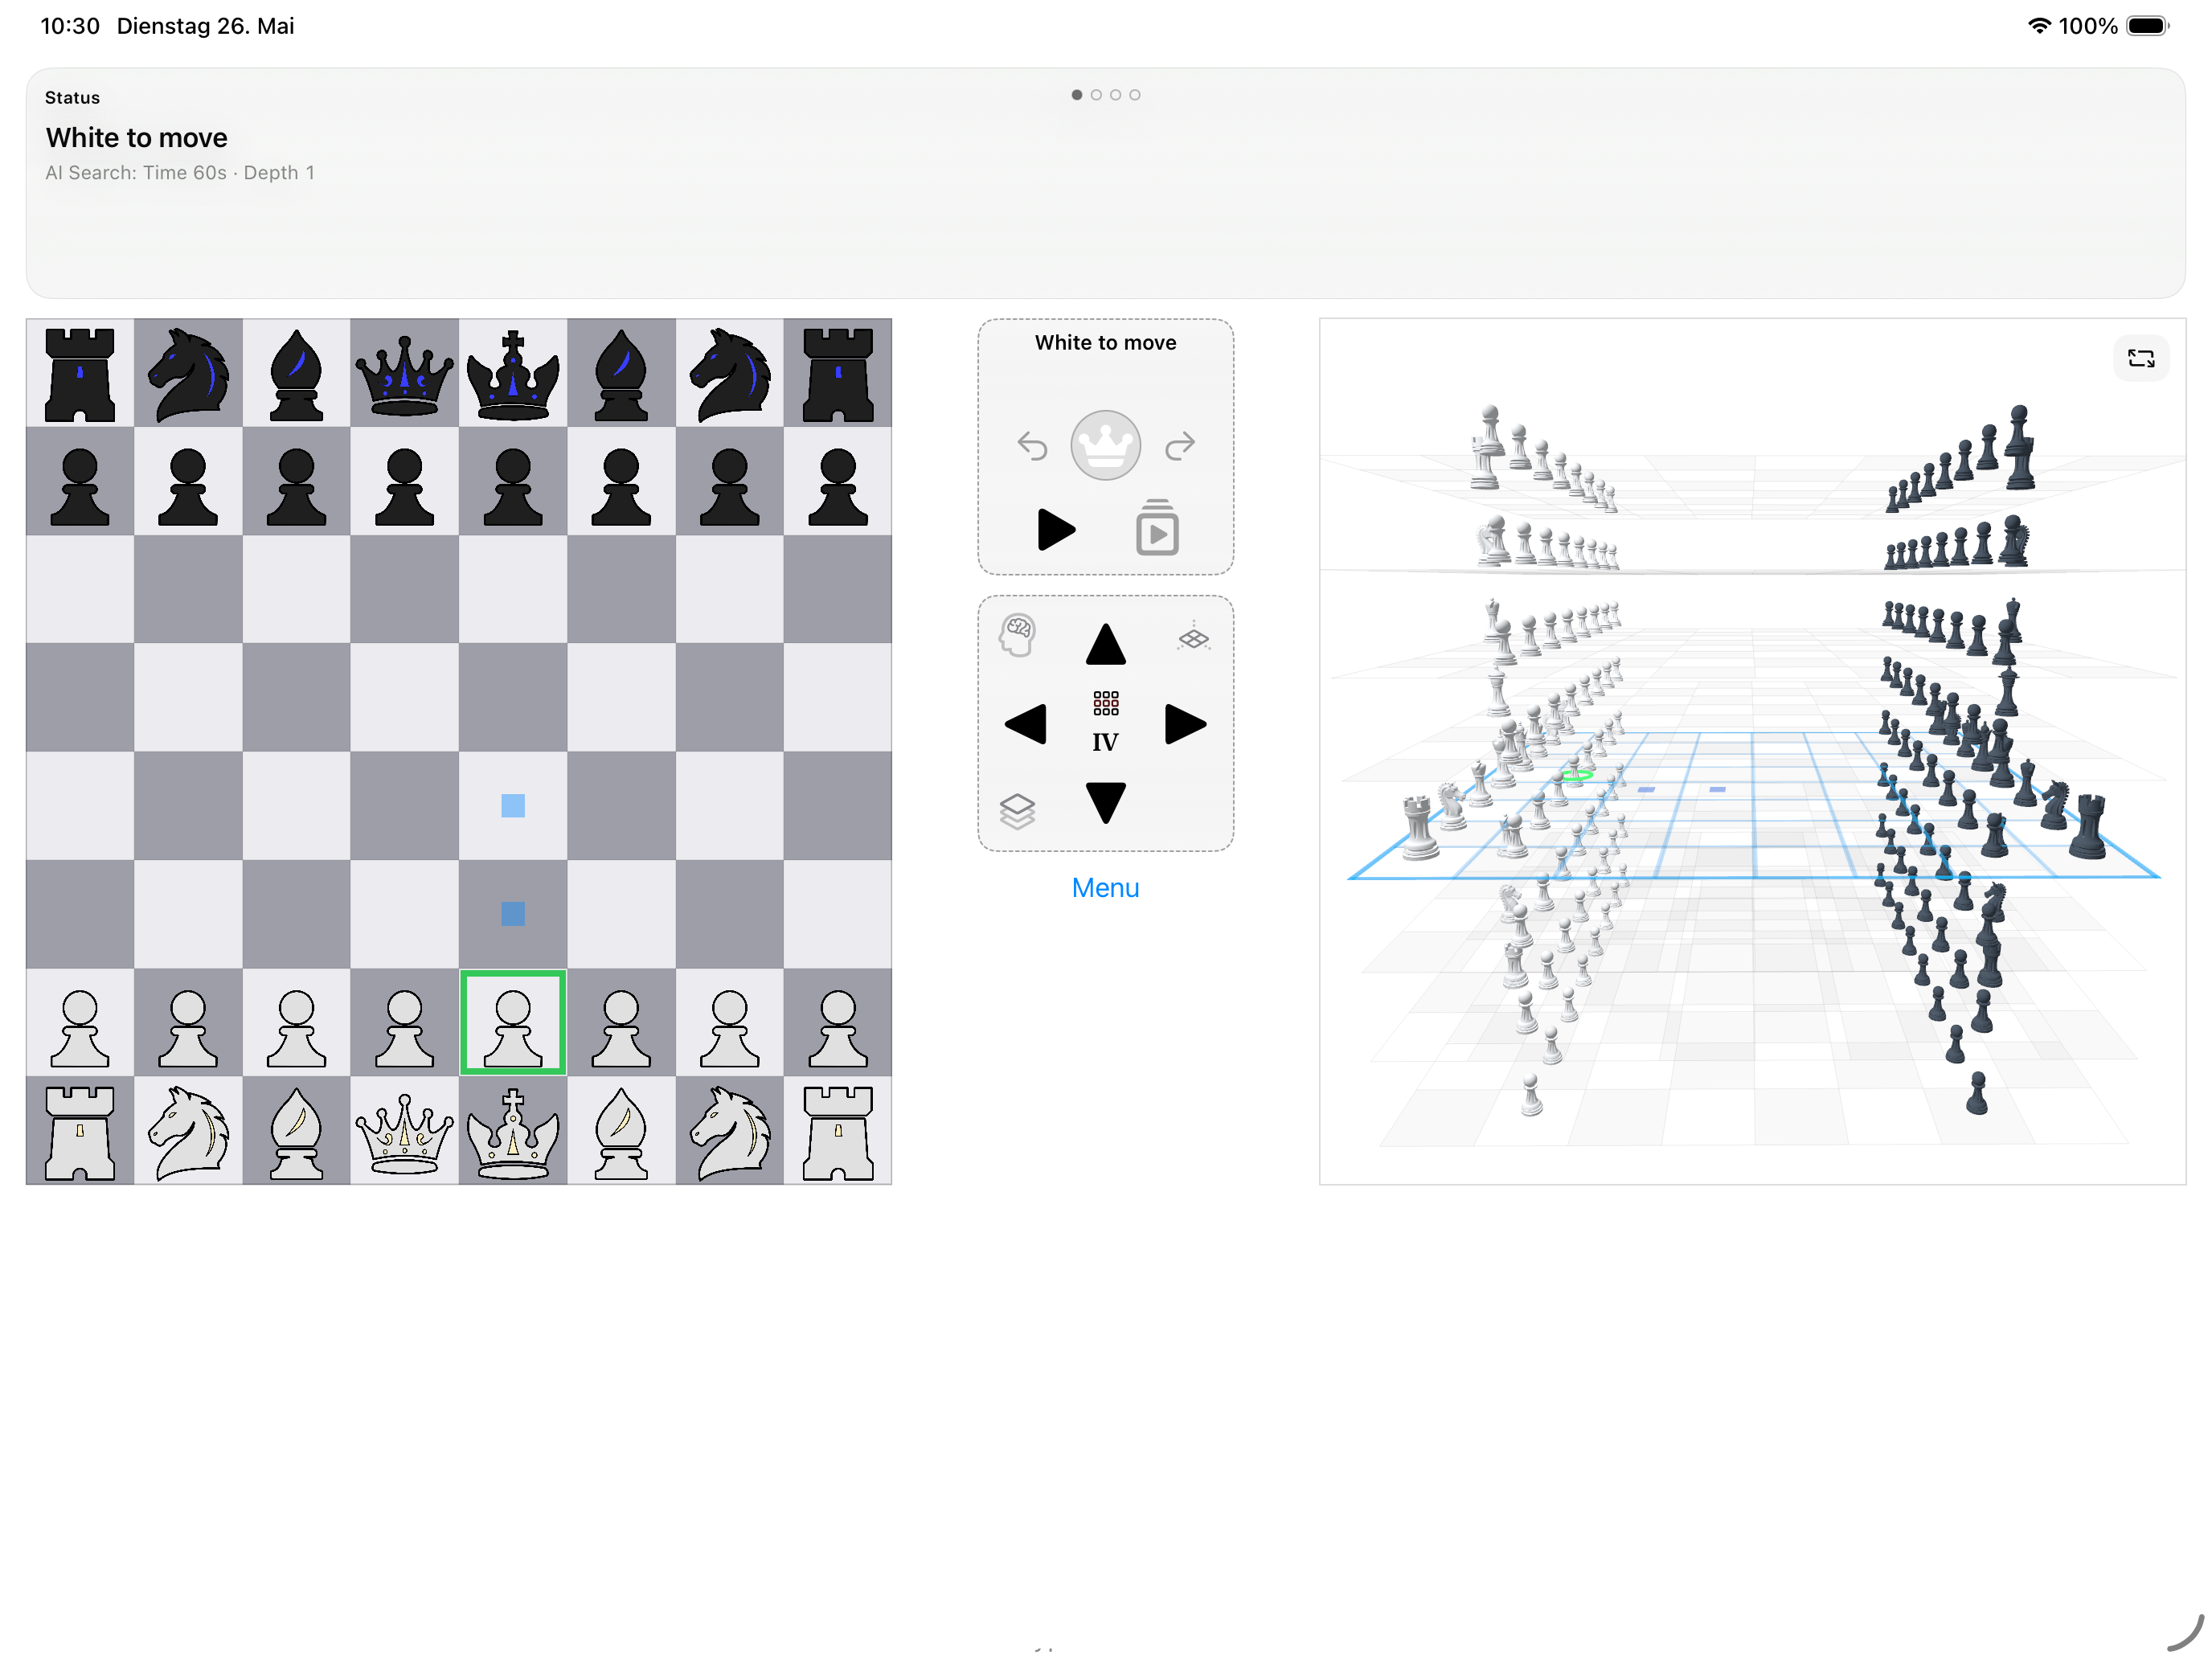Select the green-highlighted white e2 pawn
This screenshot has width=2212, height=1659.
click(513, 1022)
